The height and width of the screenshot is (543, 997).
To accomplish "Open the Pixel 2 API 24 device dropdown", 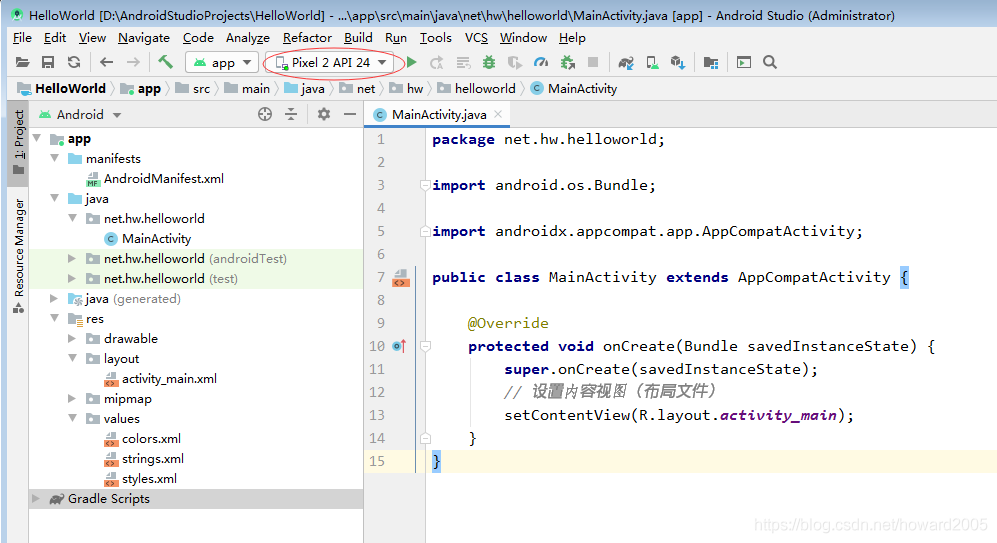I will pos(331,62).
